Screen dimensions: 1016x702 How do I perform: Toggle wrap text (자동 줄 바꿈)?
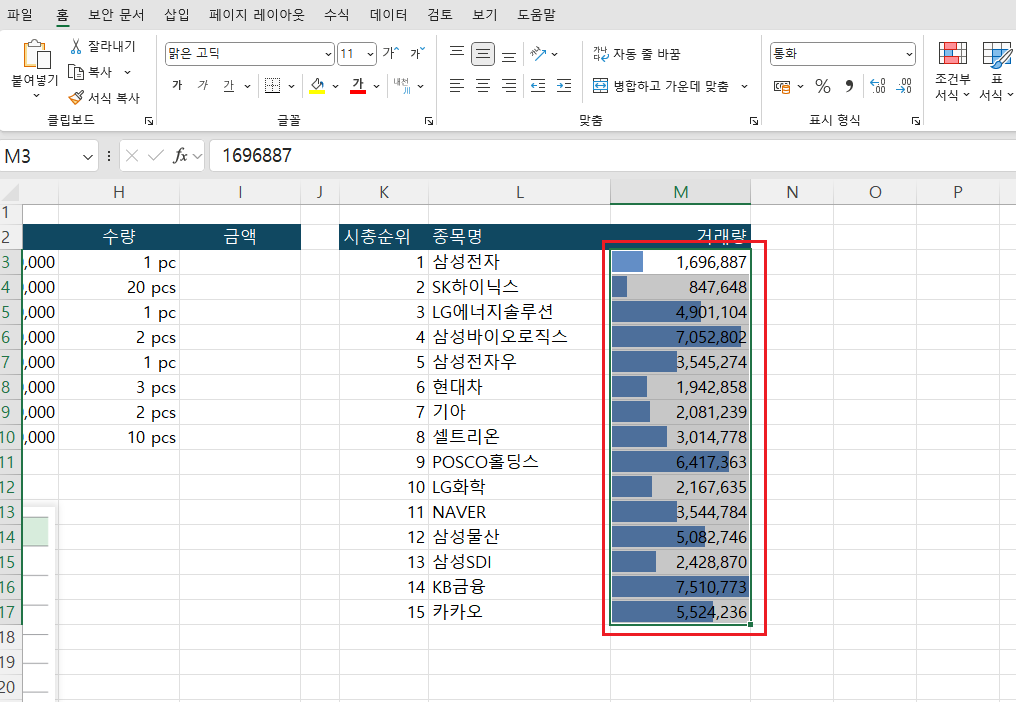[x=636, y=54]
